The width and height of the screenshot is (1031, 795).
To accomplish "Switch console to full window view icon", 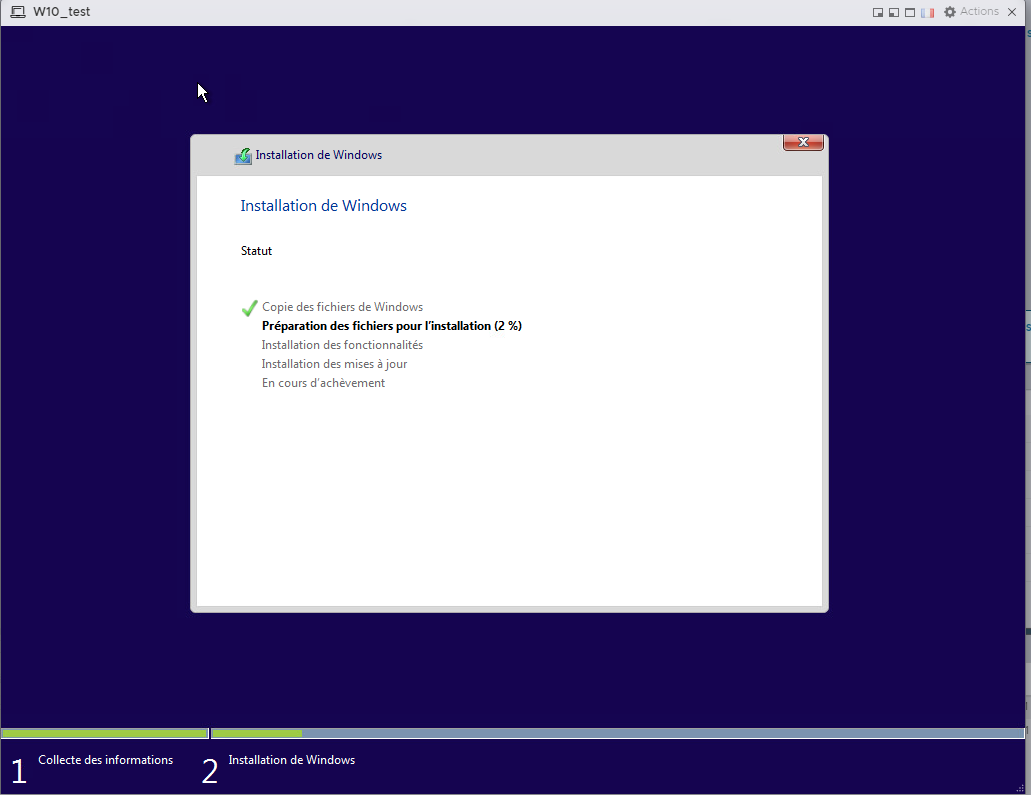I will click(910, 12).
